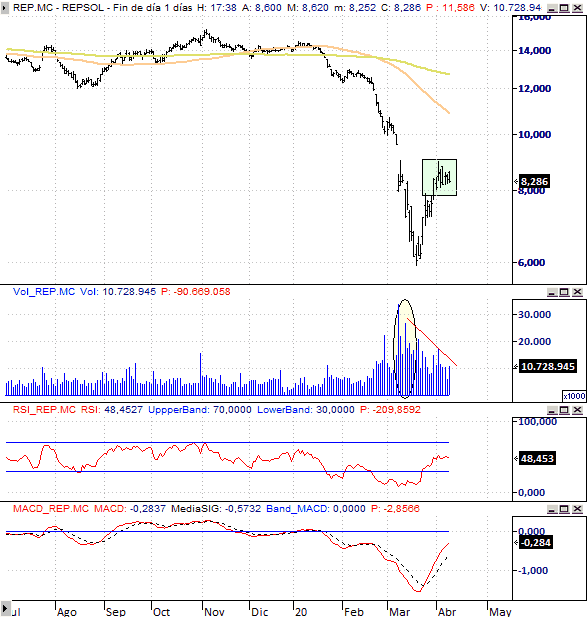Expand the arrow left of the REP.MC title
This screenshot has width=587, height=617.
(4, 7)
